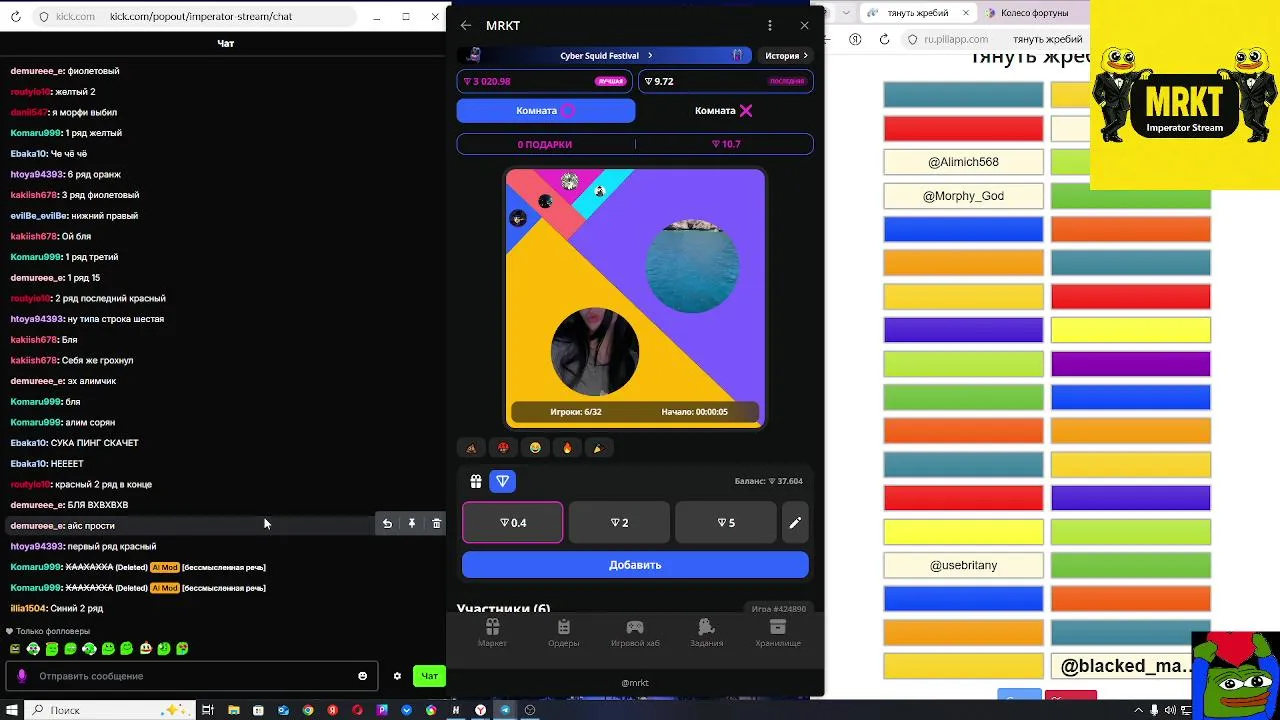The width and height of the screenshot is (1280, 720).
Task: Open Task View on the taskbar
Action: pos(208,710)
